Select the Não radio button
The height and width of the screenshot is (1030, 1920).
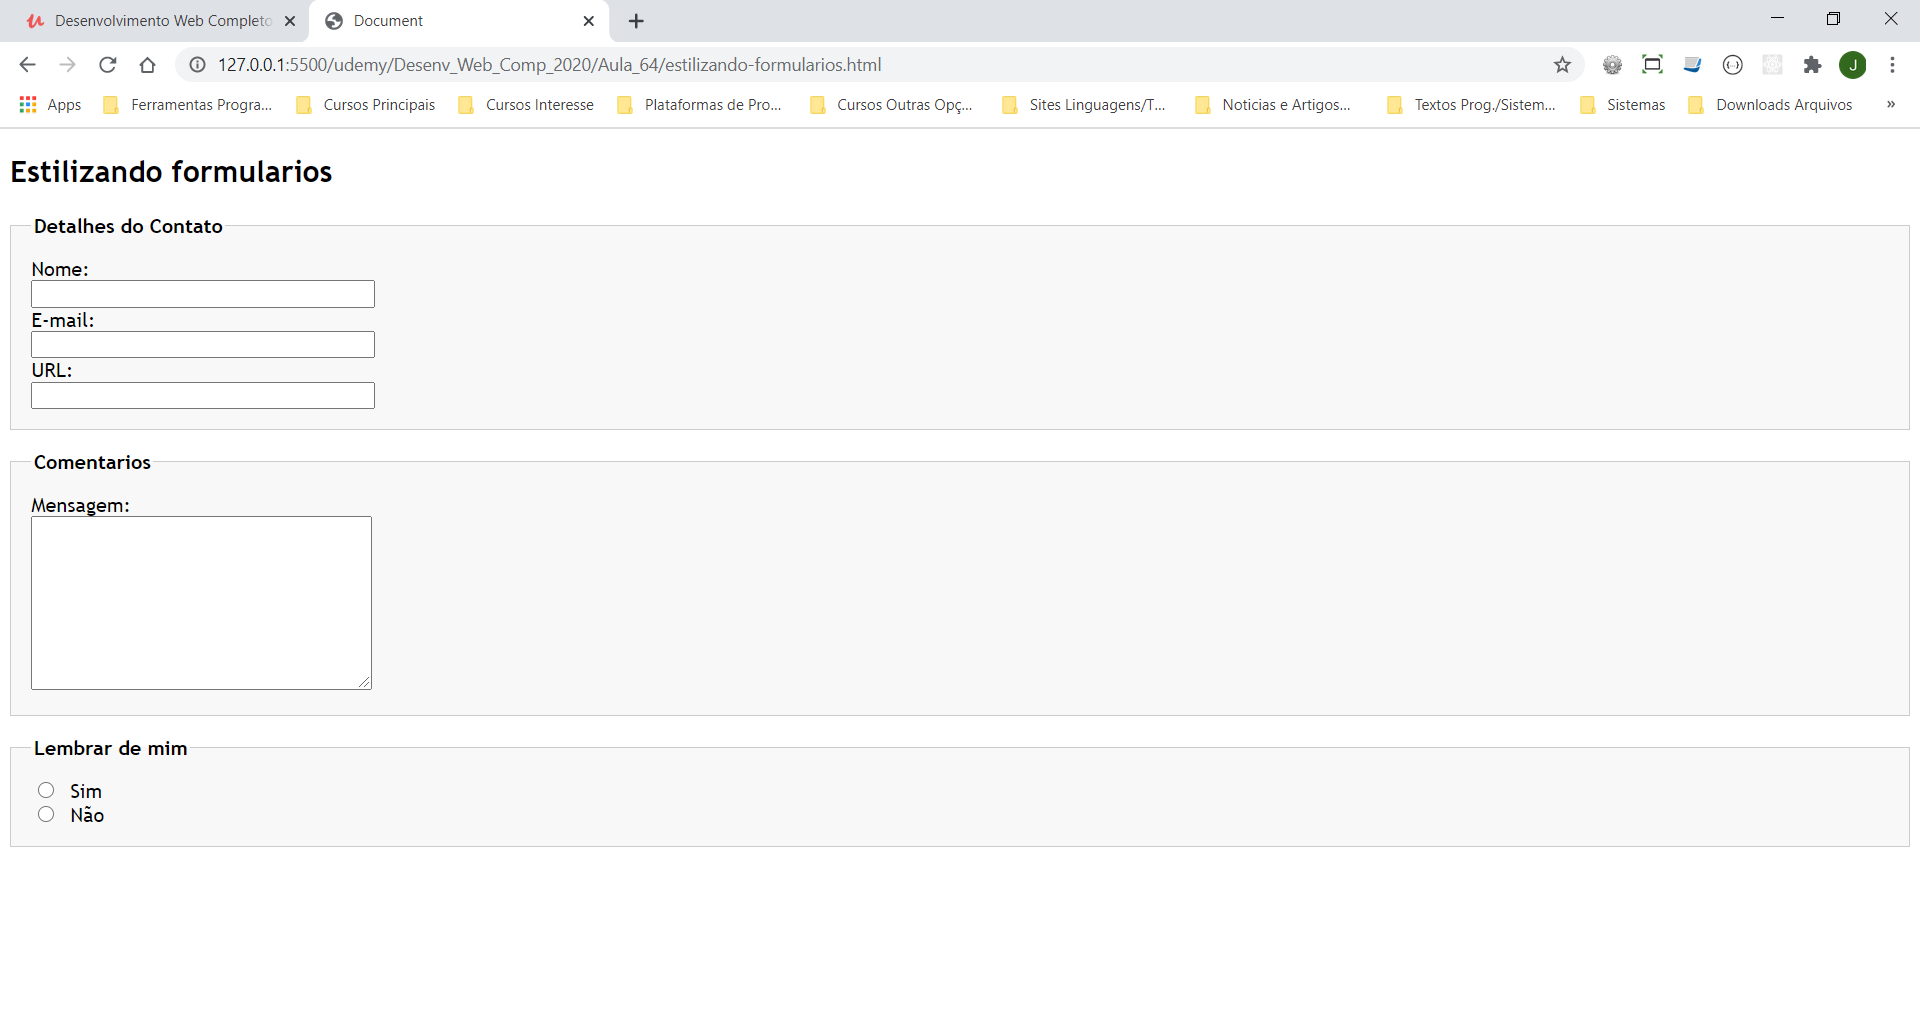point(46,815)
